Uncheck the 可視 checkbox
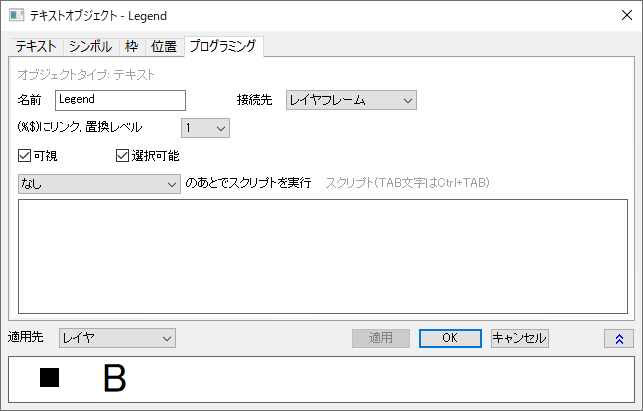 [25, 156]
